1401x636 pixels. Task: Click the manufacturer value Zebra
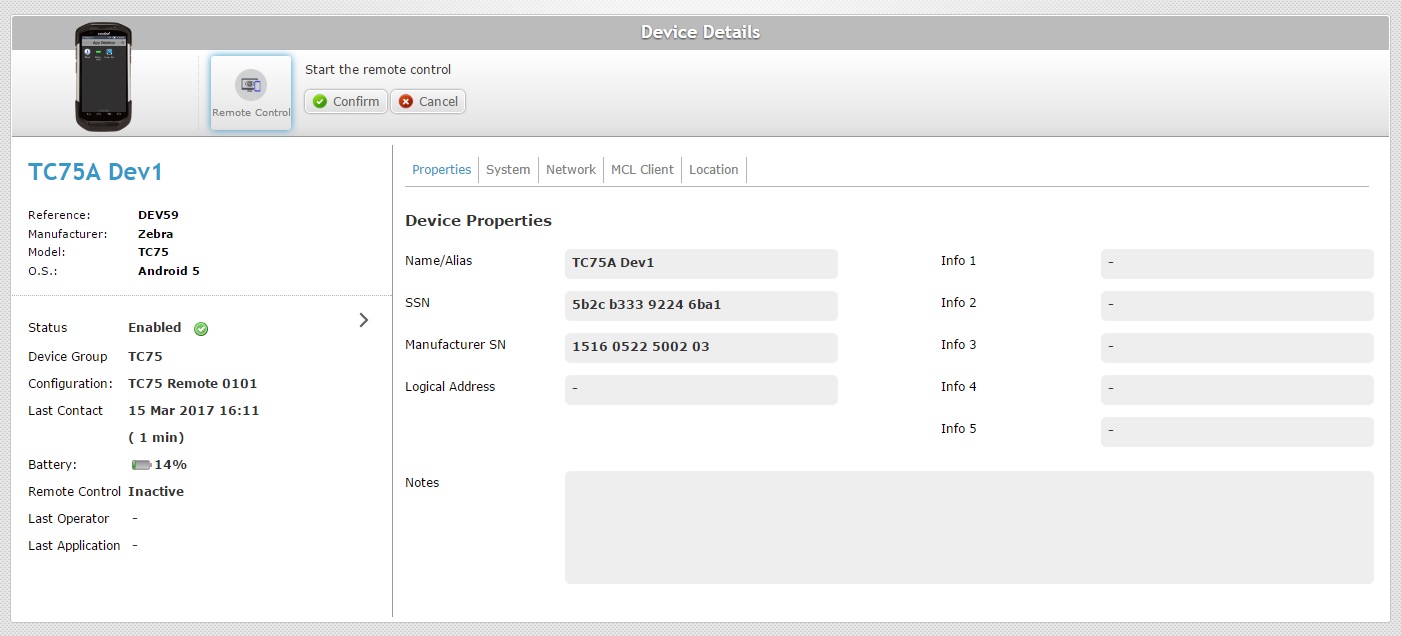(155, 234)
